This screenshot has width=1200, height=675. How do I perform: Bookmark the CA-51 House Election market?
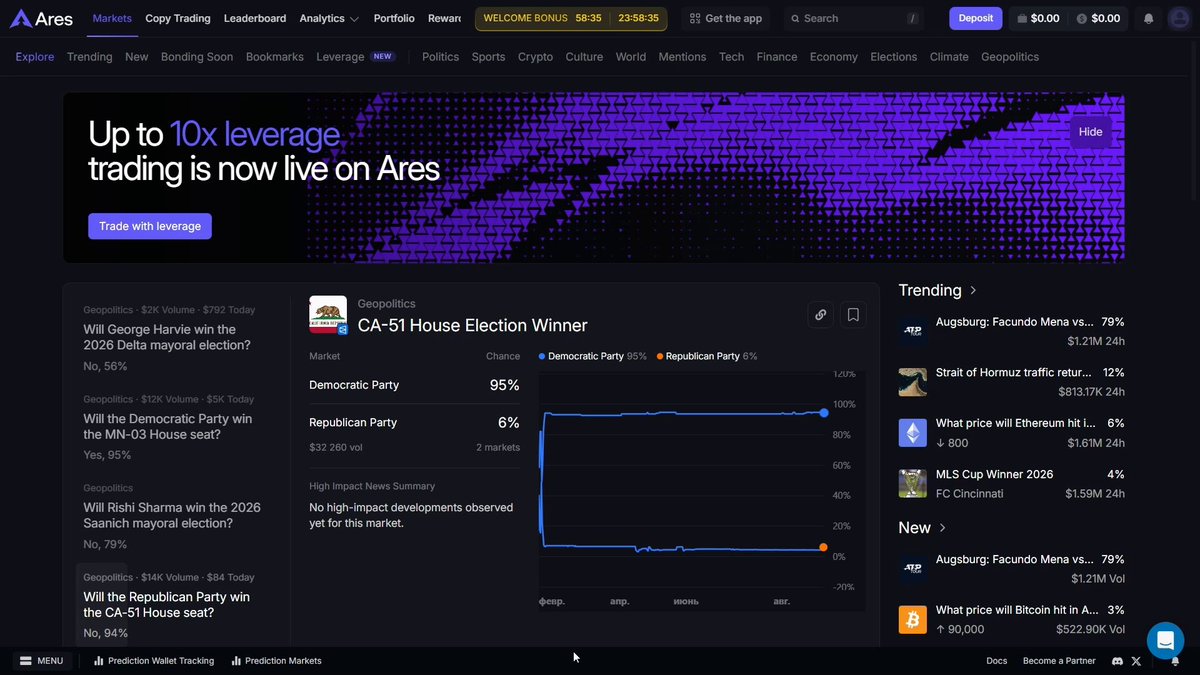pos(853,314)
